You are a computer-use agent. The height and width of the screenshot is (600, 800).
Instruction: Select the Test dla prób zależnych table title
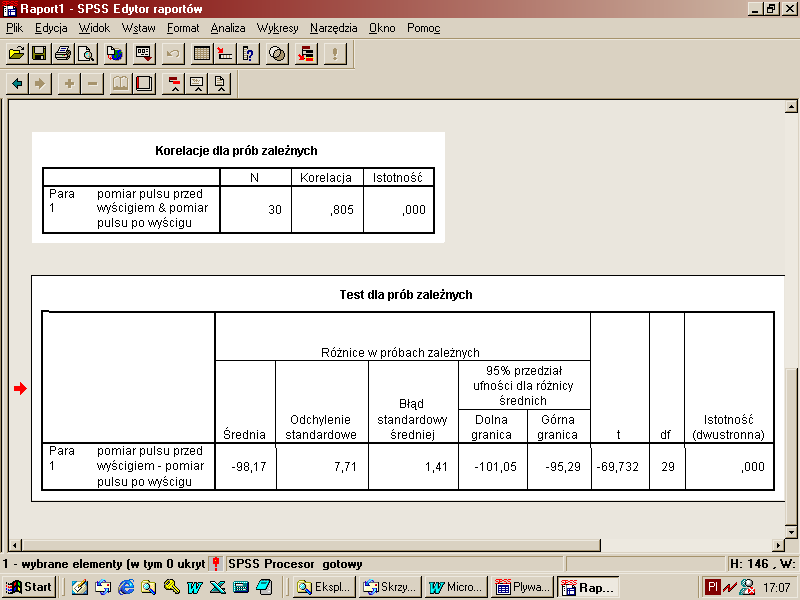pyautogui.click(x=406, y=295)
